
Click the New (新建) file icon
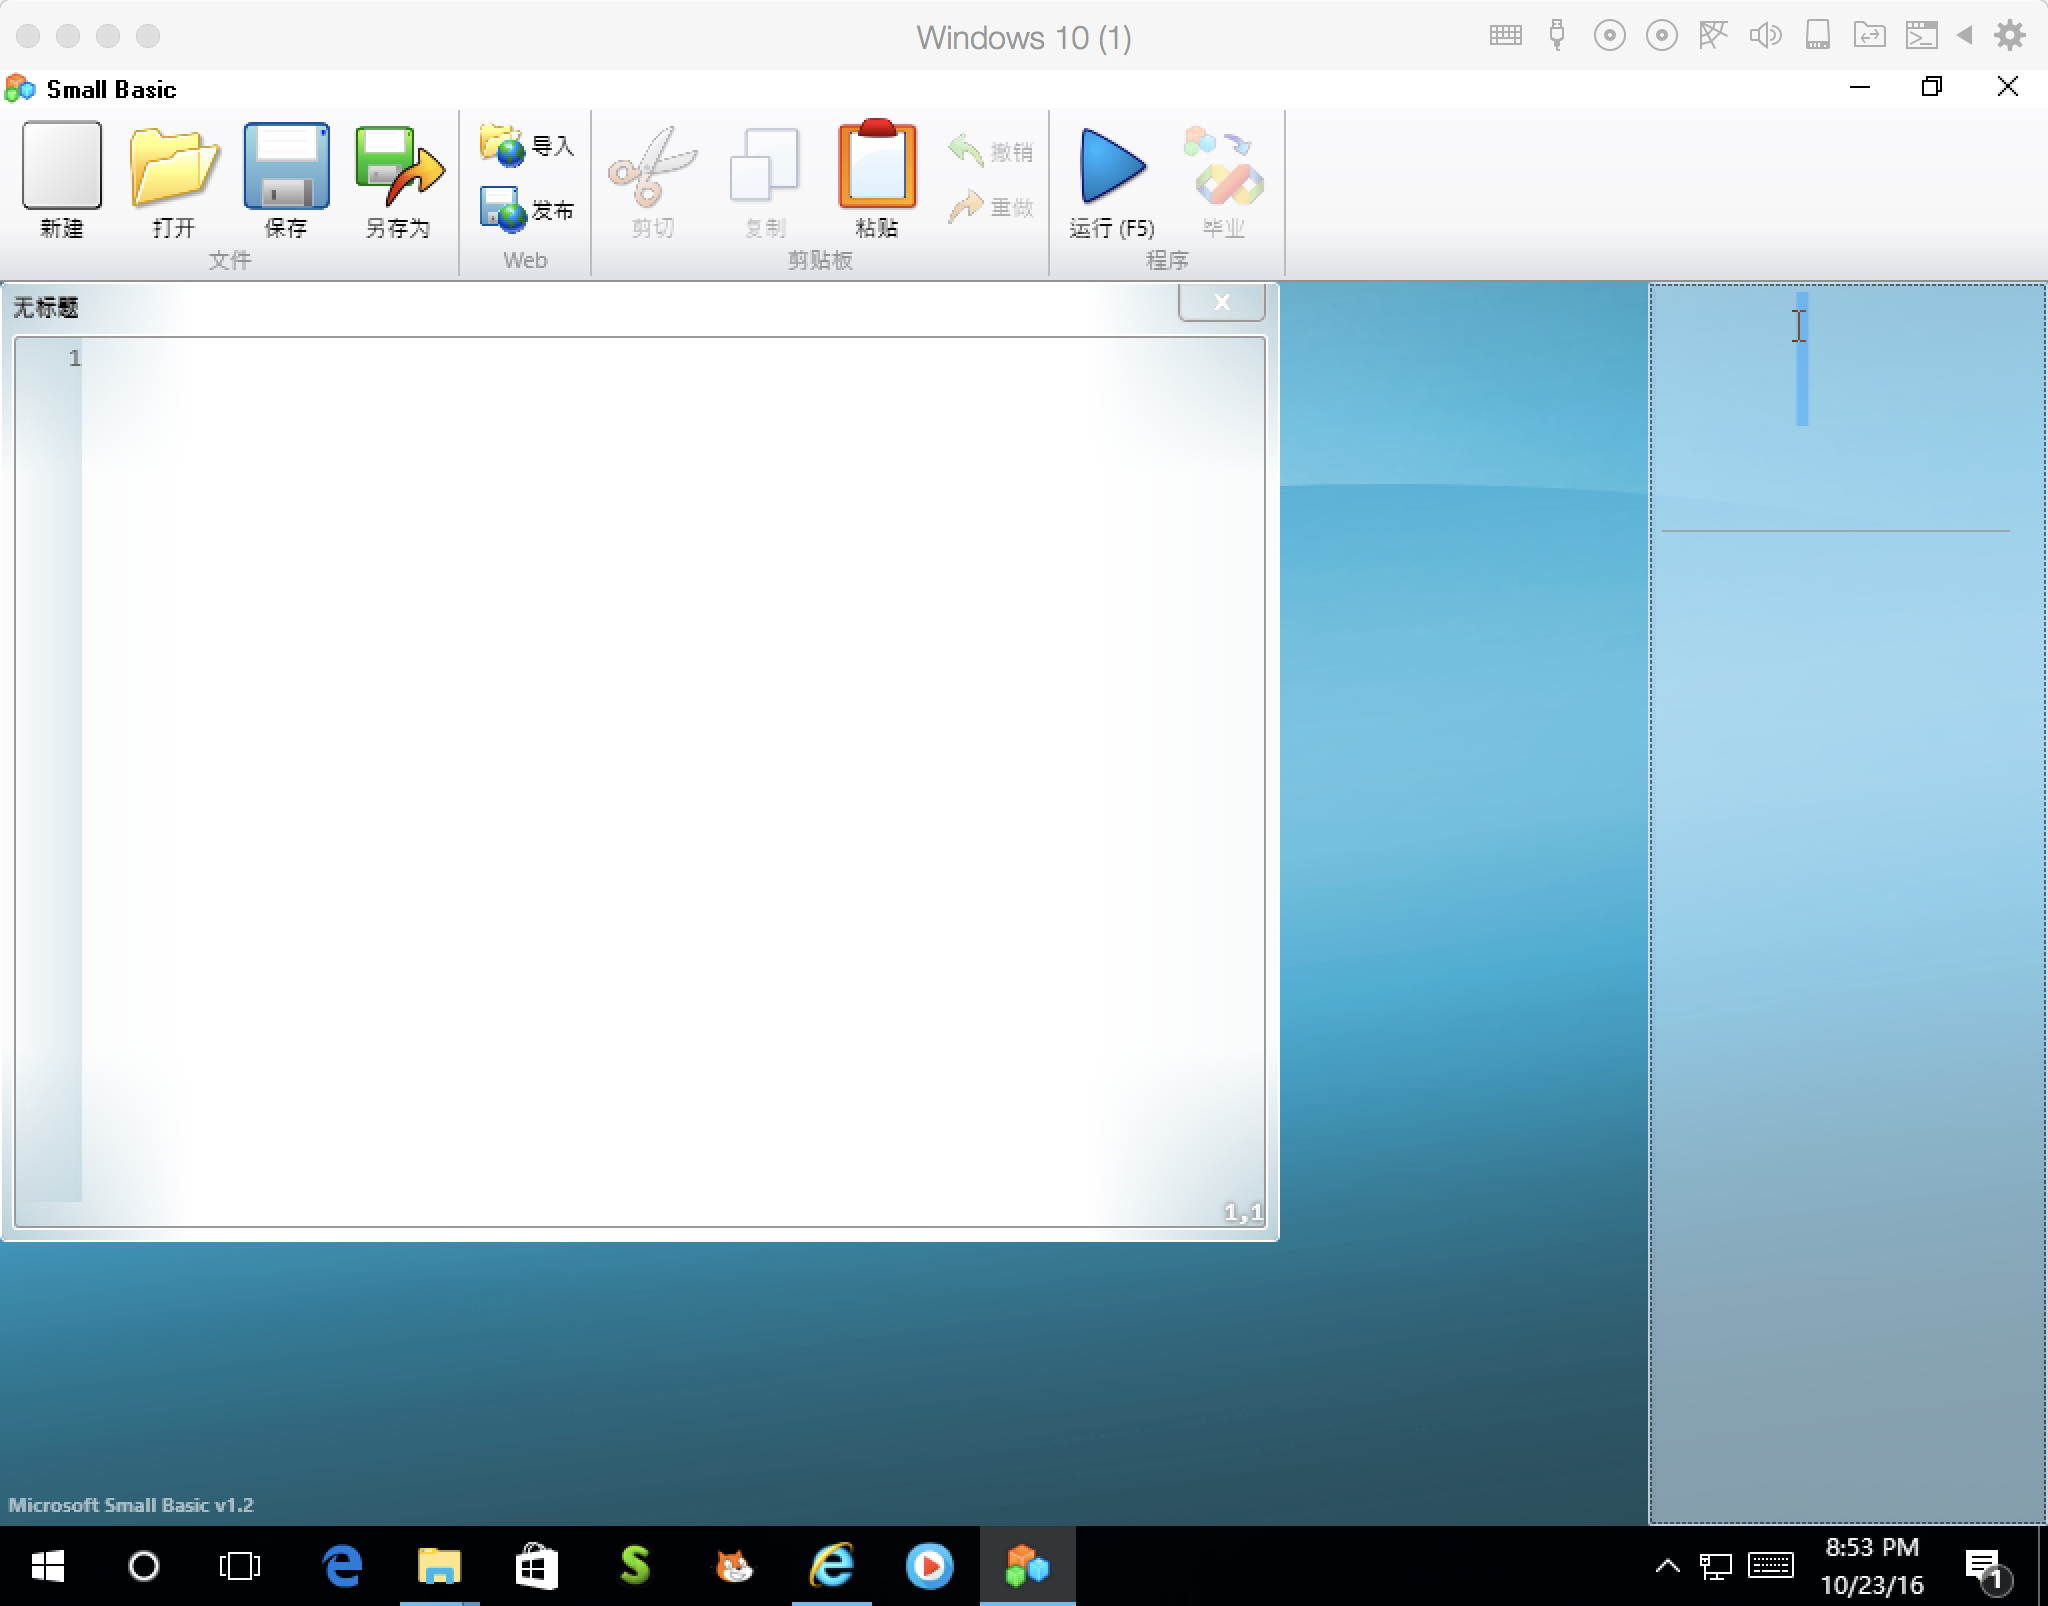click(61, 166)
